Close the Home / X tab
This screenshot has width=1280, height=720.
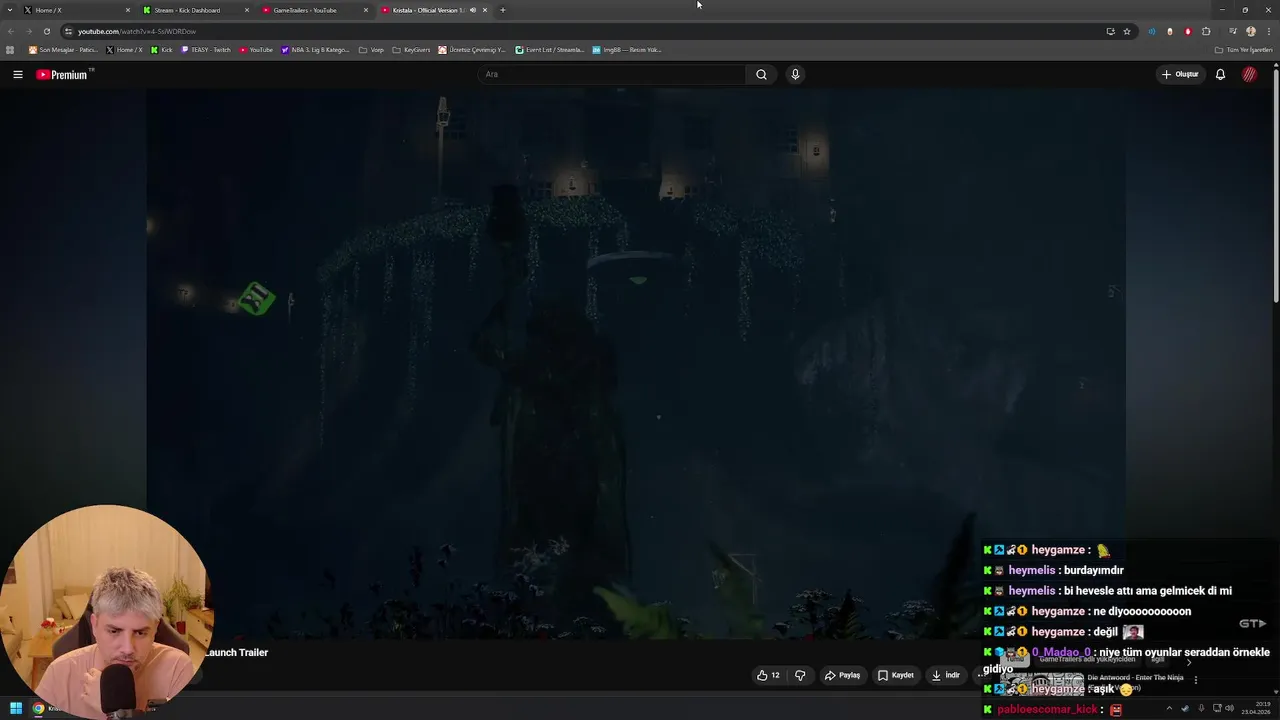click(128, 10)
